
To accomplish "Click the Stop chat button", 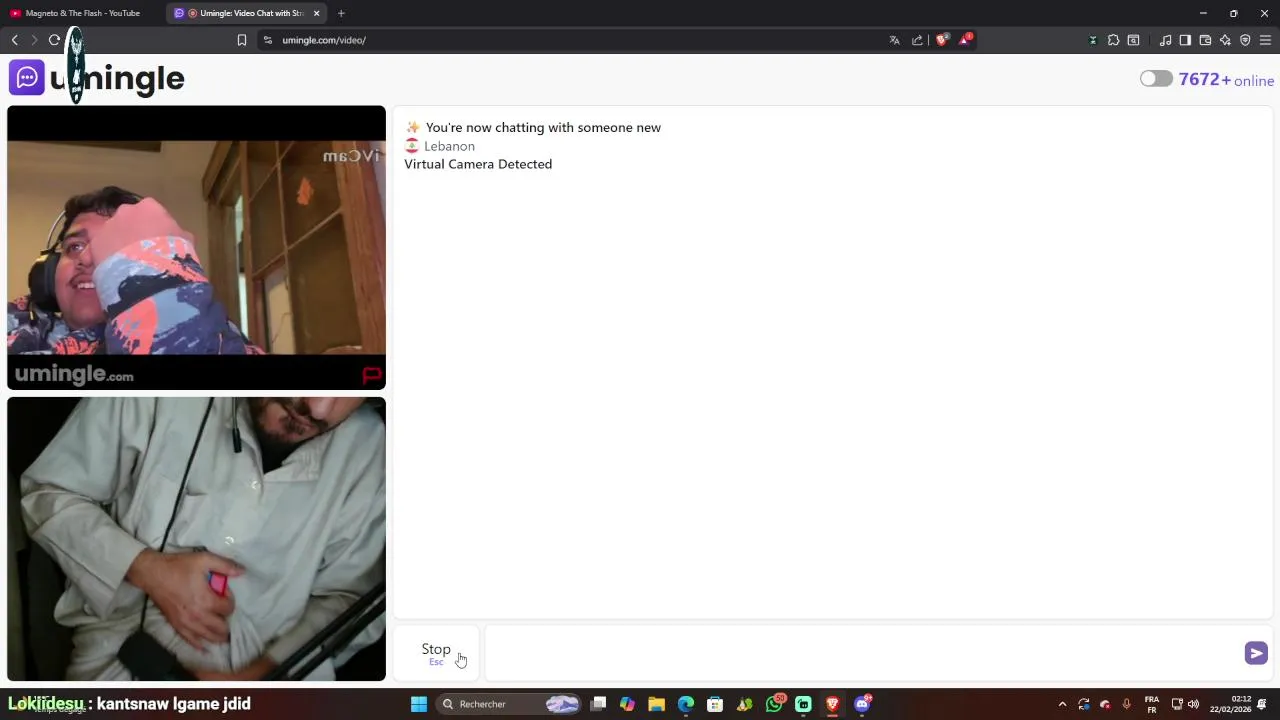I will point(436,653).
